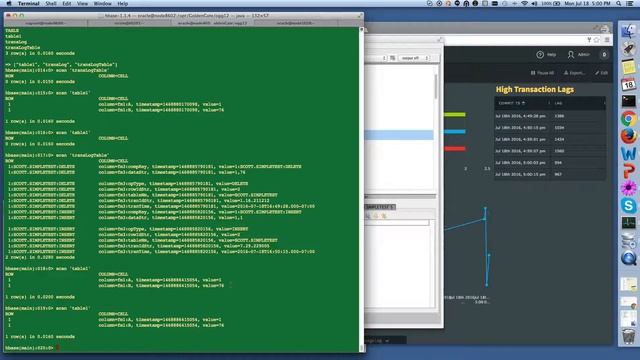
Task: Select lag row dated 4:49:28 pm
Action: point(550,116)
